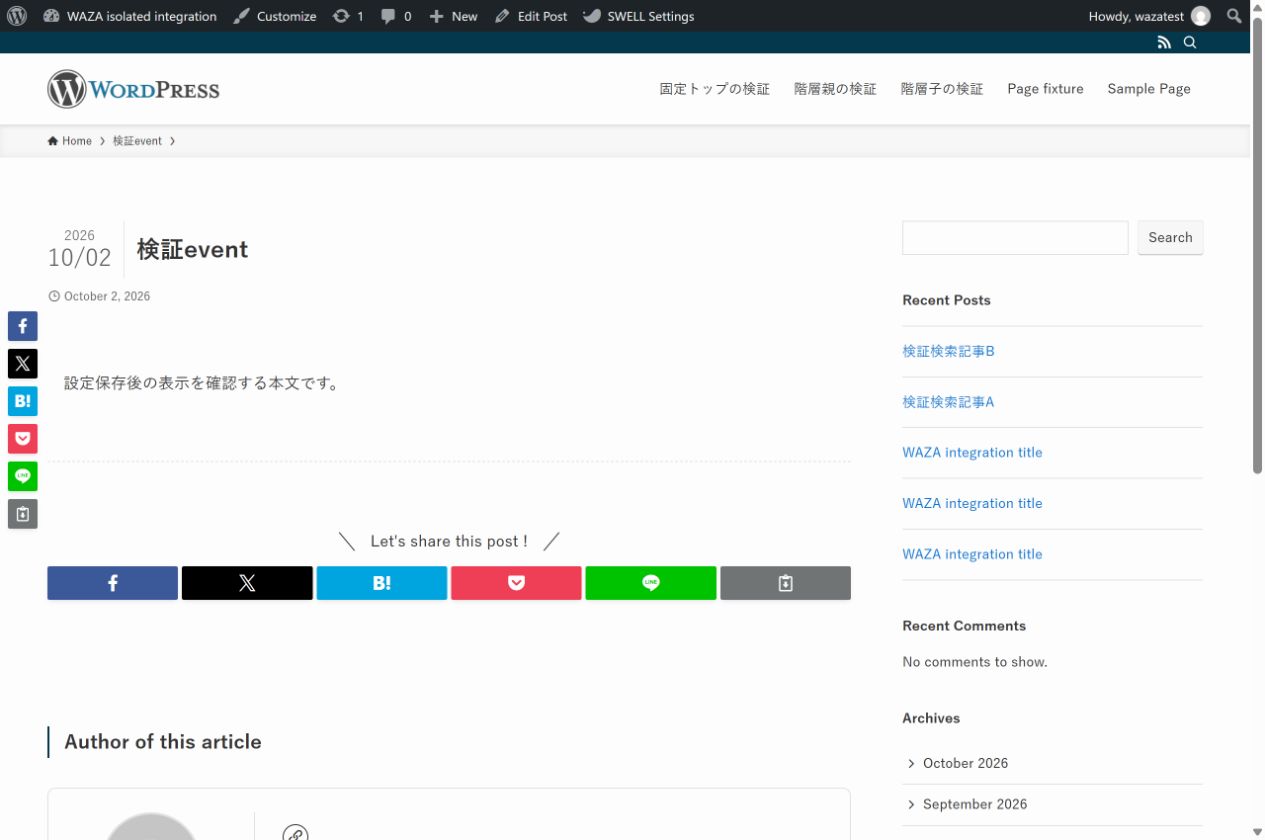
Task: Click the Search button in sidebar
Action: (x=1171, y=238)
